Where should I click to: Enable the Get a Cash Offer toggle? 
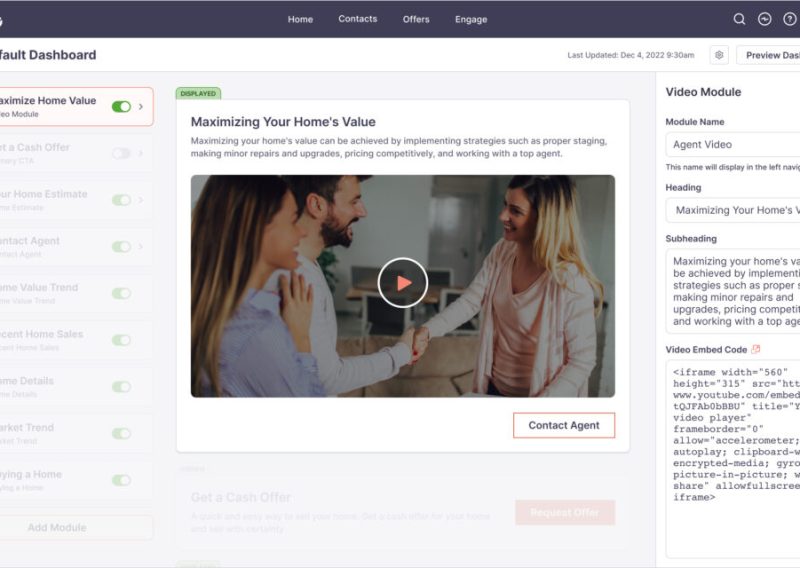[x=121, y=153]
